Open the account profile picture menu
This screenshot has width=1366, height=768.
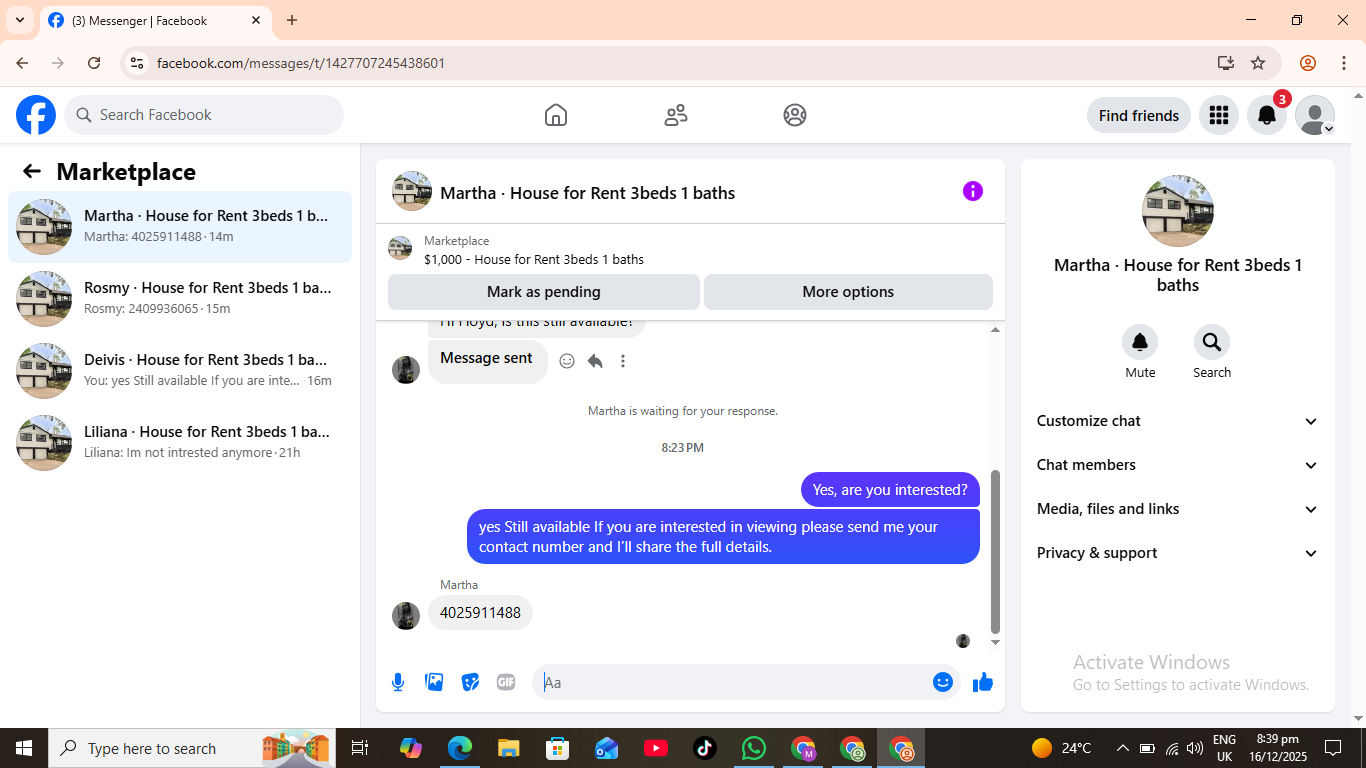[x=1315, y=115]
